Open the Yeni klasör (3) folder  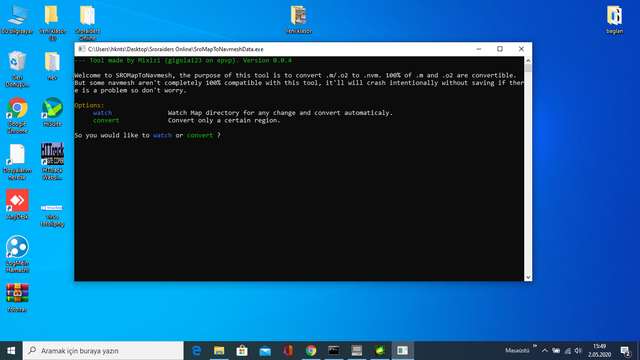coord(52,23)
